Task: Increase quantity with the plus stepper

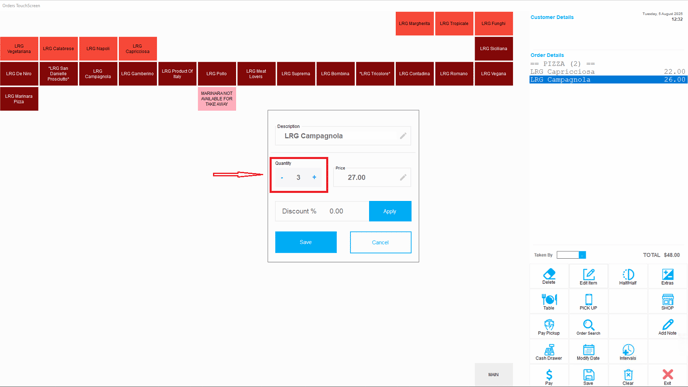Action: [314, 177]
